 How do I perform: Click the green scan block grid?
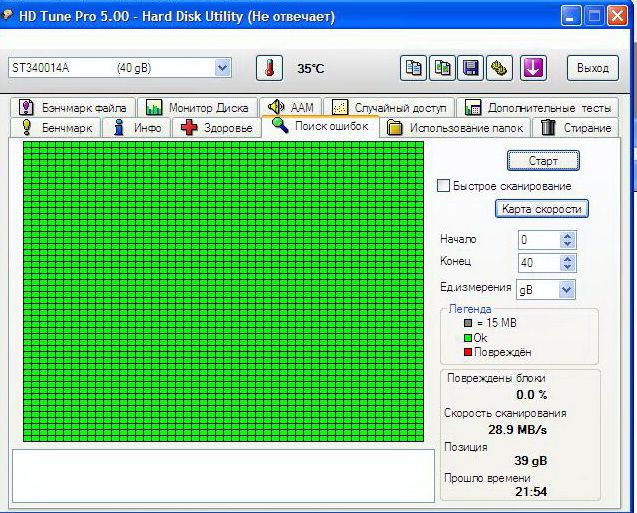pos(223,291)
